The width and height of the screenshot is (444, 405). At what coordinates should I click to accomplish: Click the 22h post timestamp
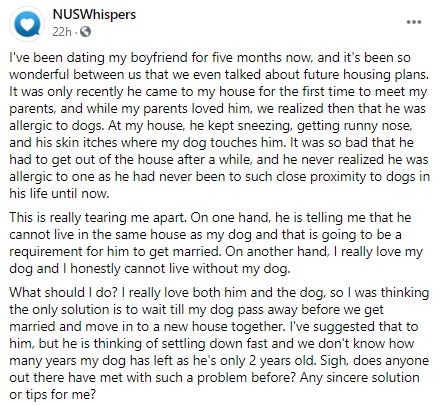point(62,32)
